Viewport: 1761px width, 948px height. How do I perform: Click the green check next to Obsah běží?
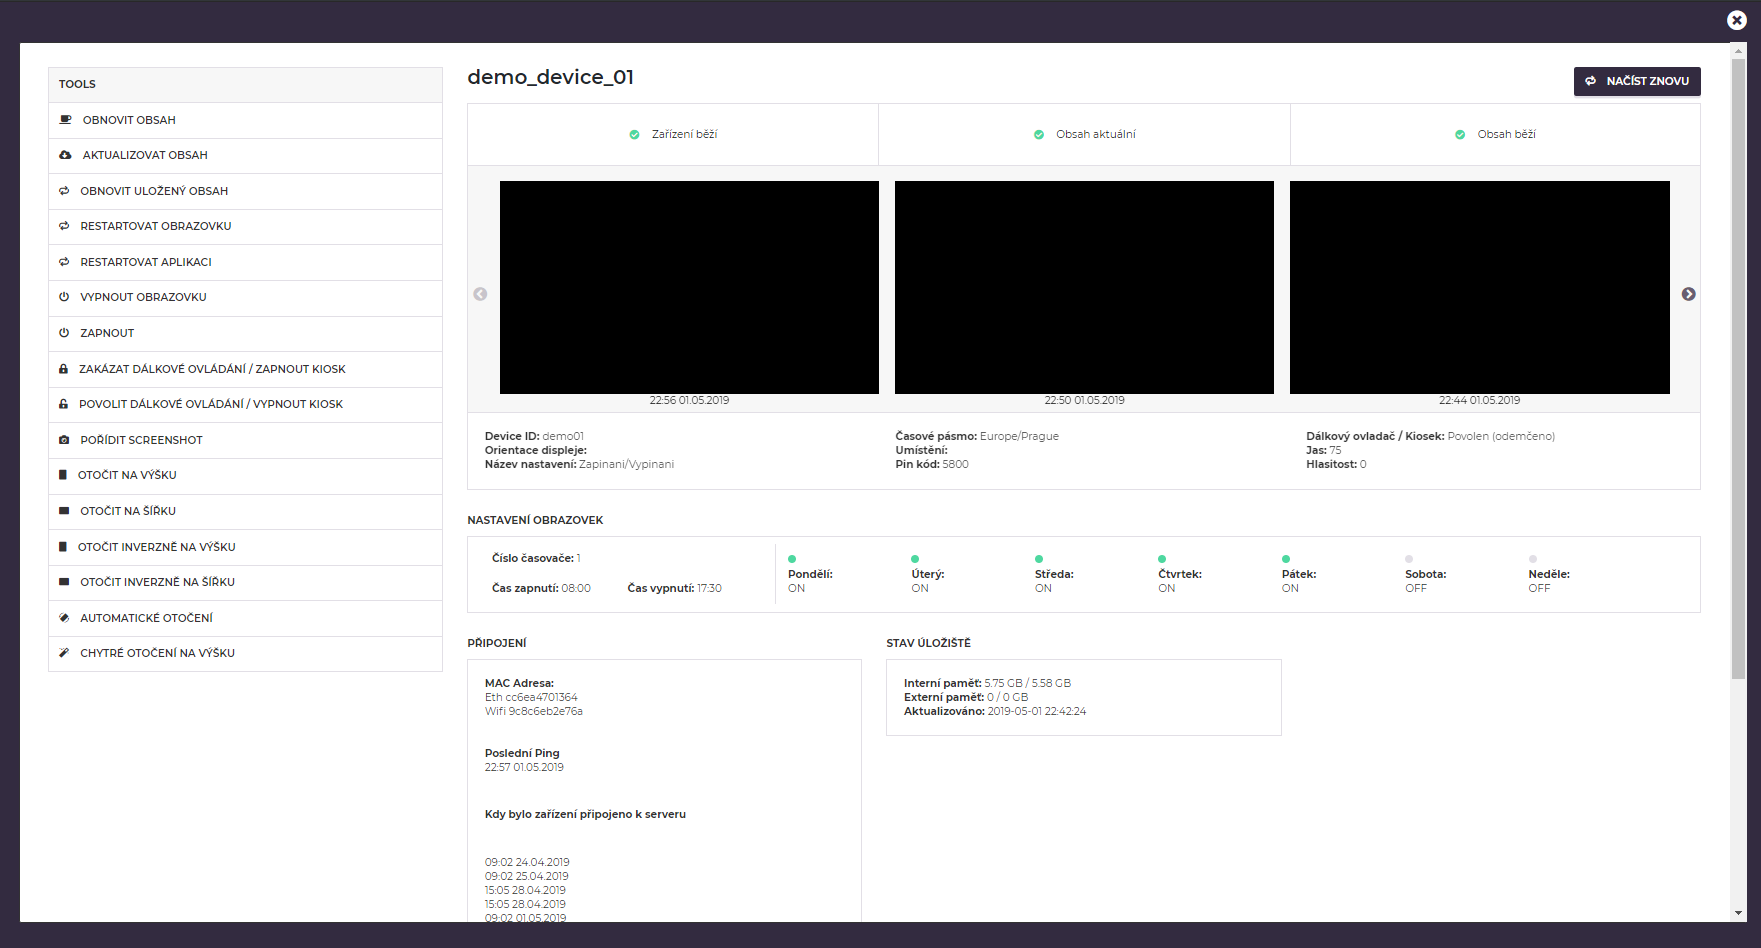(1460, 135)
